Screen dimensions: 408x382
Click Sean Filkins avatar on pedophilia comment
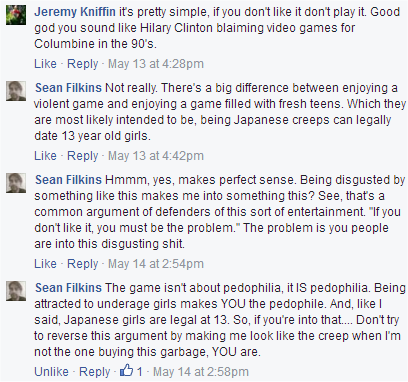coord(16,291)
